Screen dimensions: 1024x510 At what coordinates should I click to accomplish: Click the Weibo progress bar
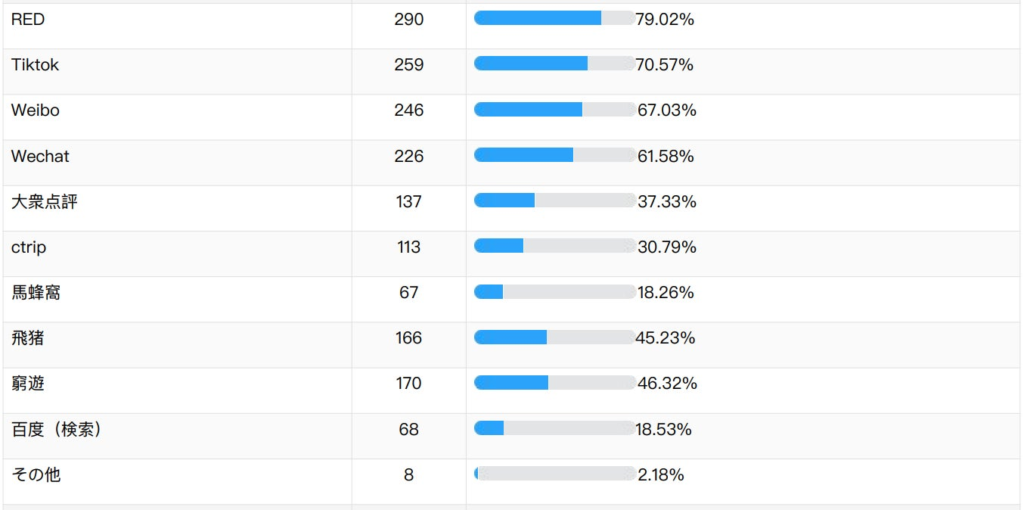coord(554,110)
